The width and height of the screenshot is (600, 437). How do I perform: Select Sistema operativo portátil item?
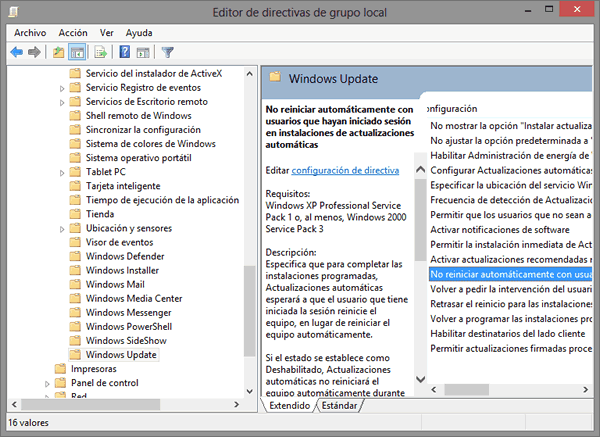coord(139,158)
